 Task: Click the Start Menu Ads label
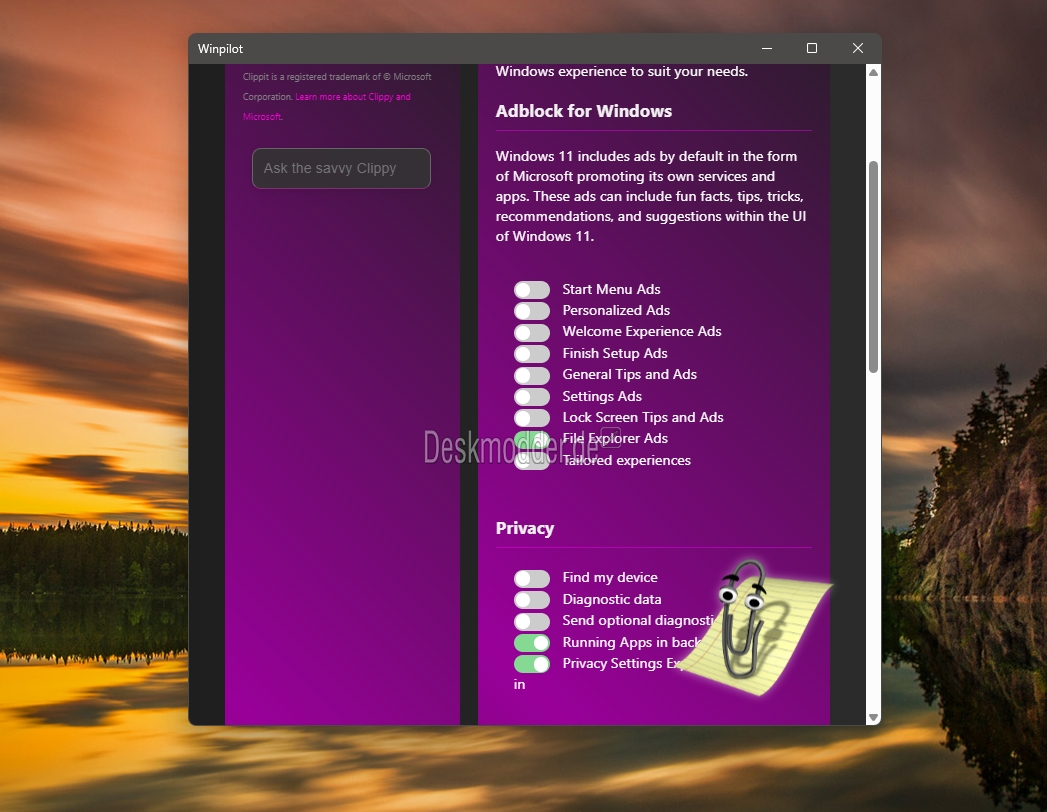point(611,289)
